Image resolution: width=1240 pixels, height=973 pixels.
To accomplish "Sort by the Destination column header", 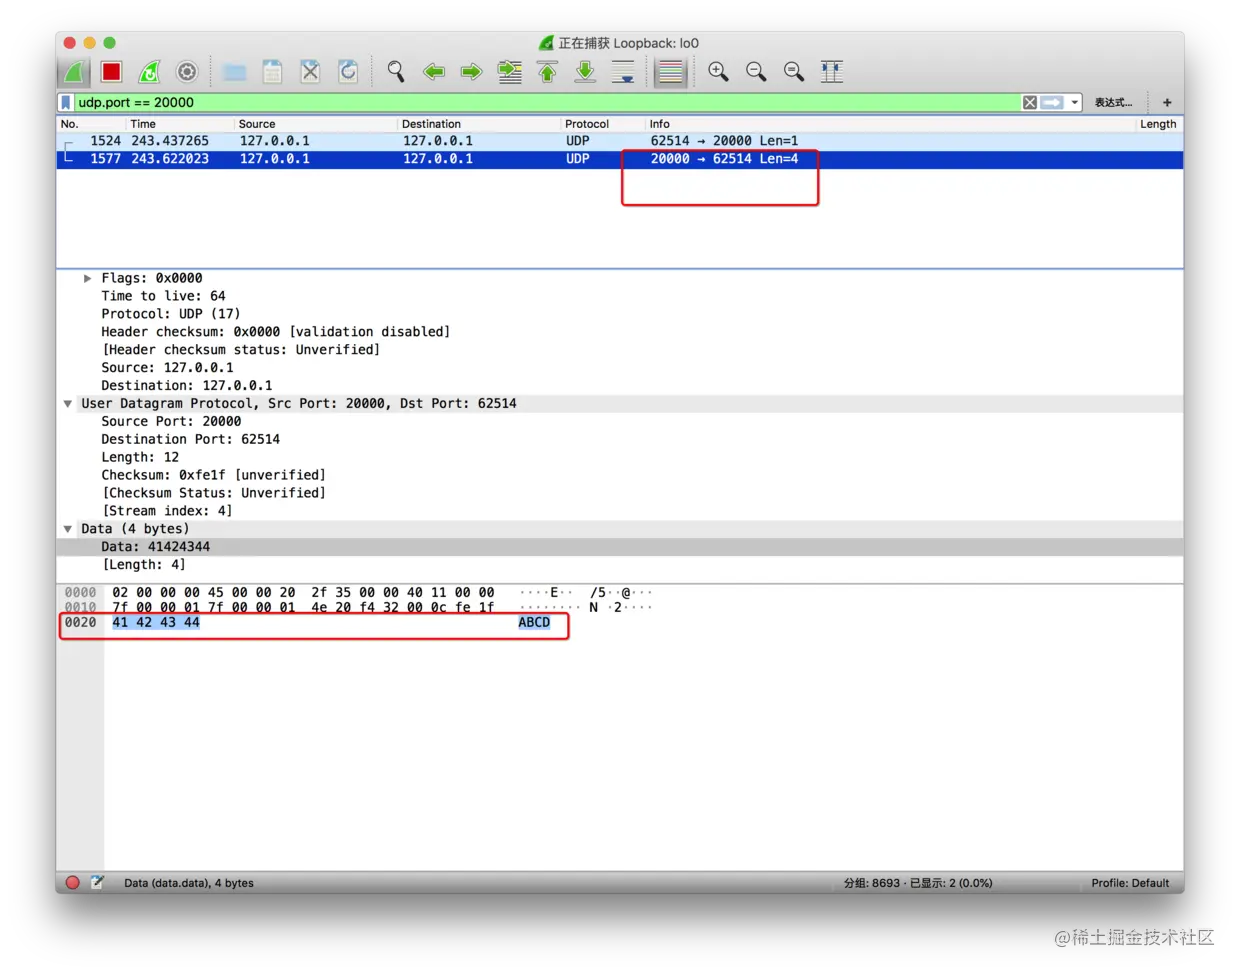I will (x=479, y=124).
